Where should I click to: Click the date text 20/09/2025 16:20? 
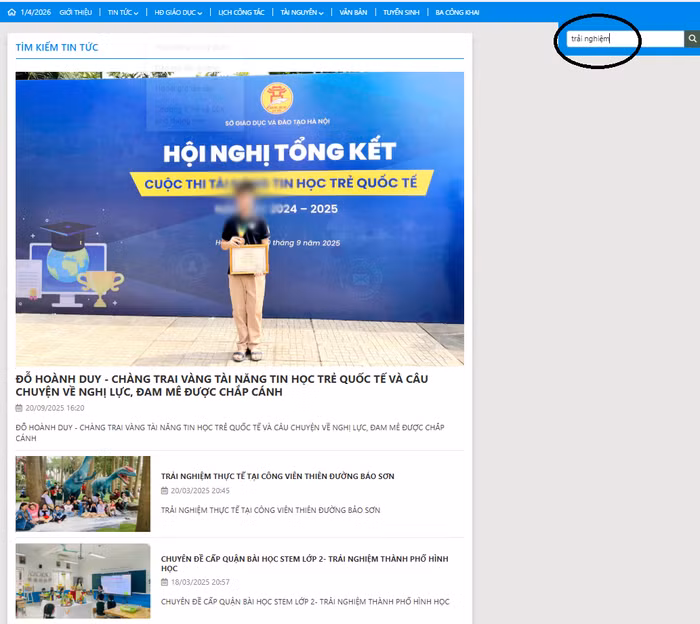(x=54, y=408)
